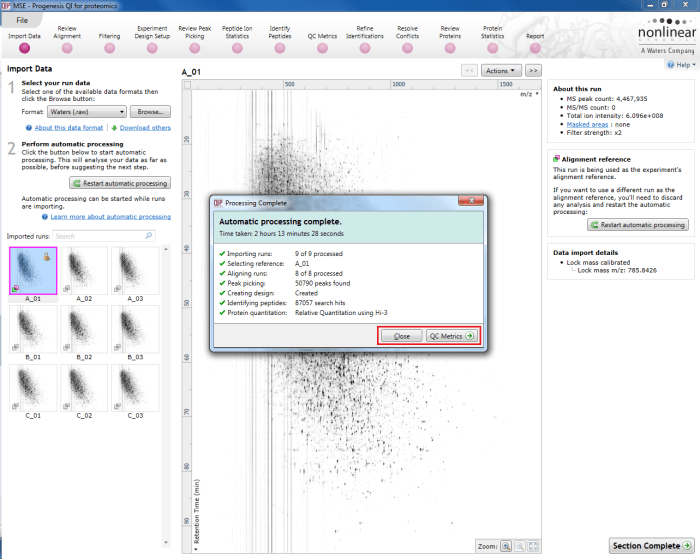Open the Help dropdown
The width and height of the screenshot is (700, 559).
pos(681,65)
